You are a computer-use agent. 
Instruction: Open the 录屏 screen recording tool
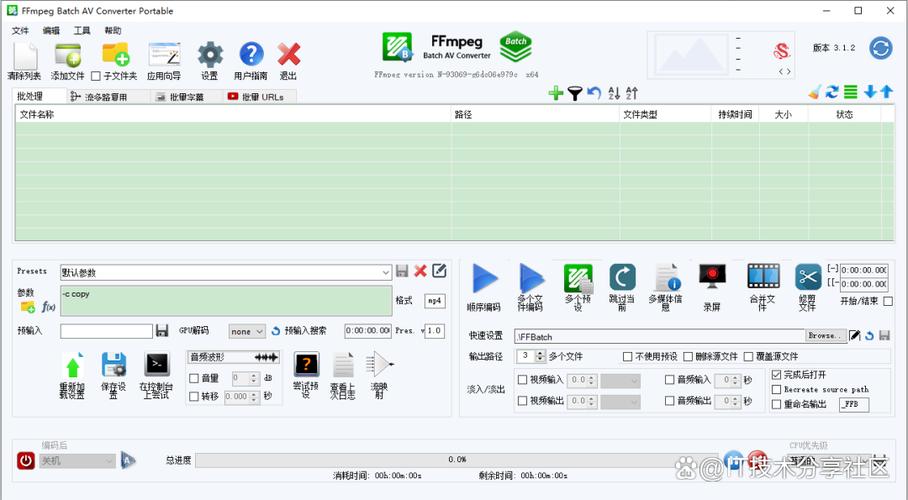712,279
